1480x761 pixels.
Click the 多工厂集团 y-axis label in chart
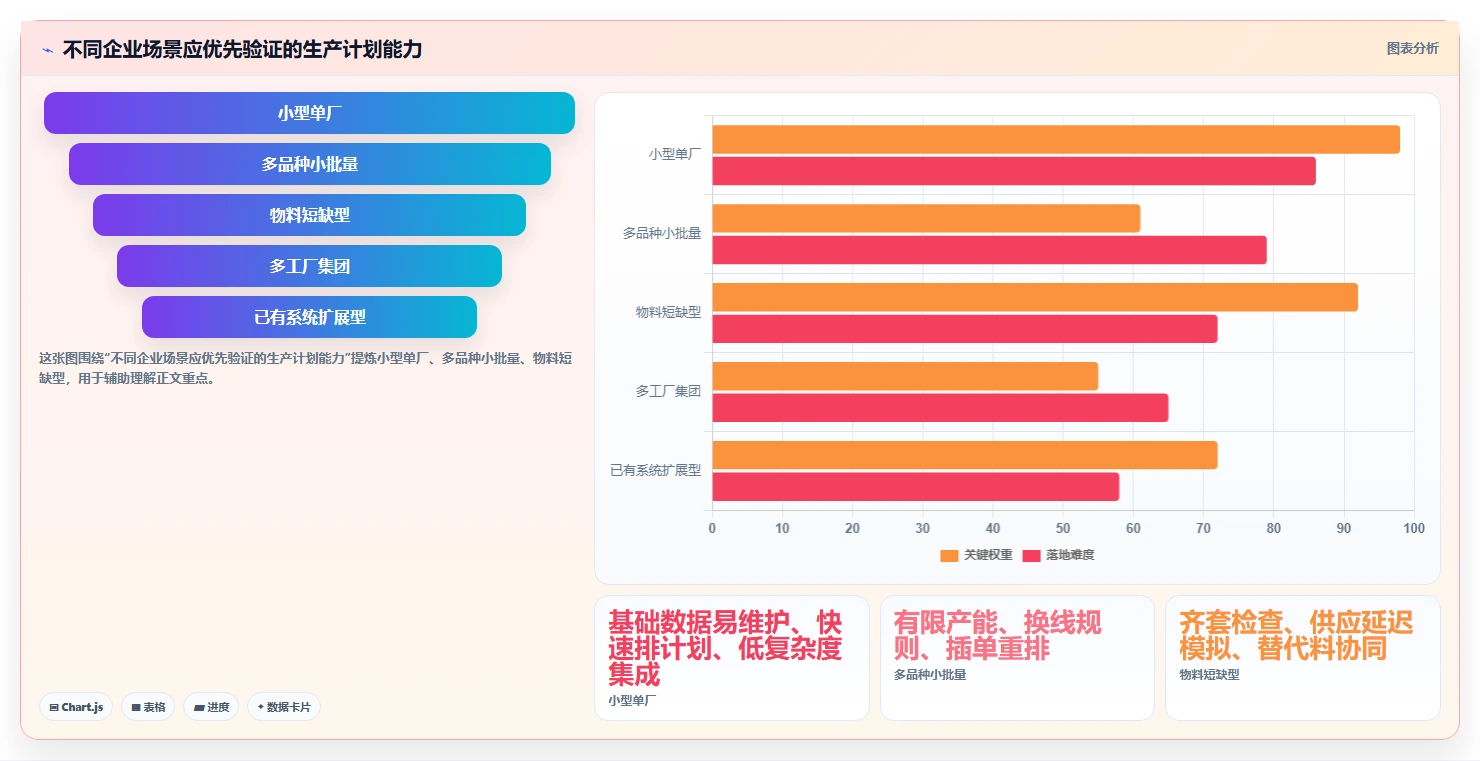(669, 391)
